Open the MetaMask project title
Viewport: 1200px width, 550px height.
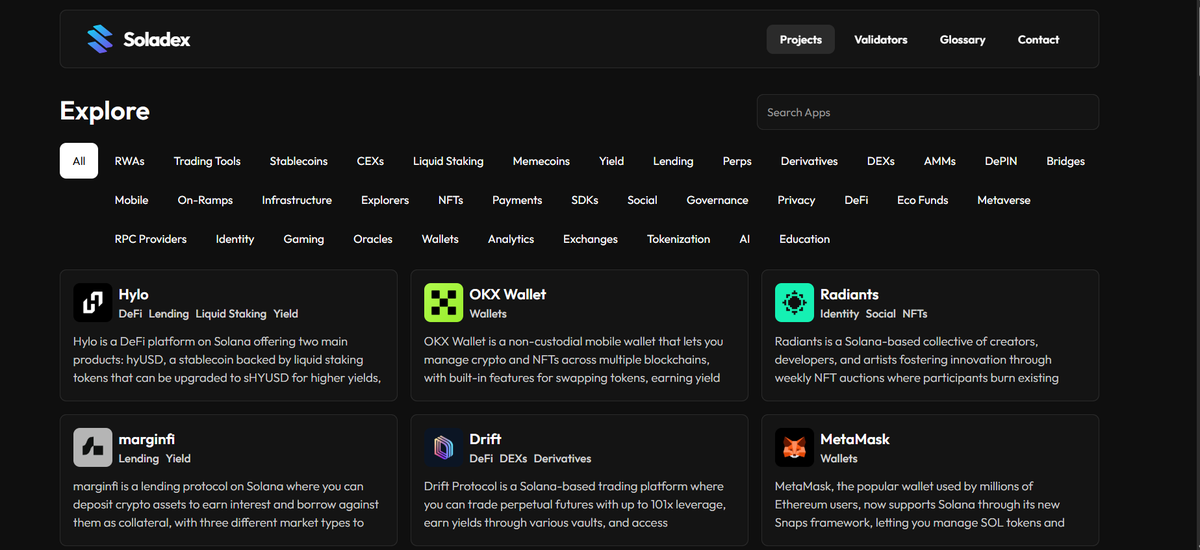(855, 439)
